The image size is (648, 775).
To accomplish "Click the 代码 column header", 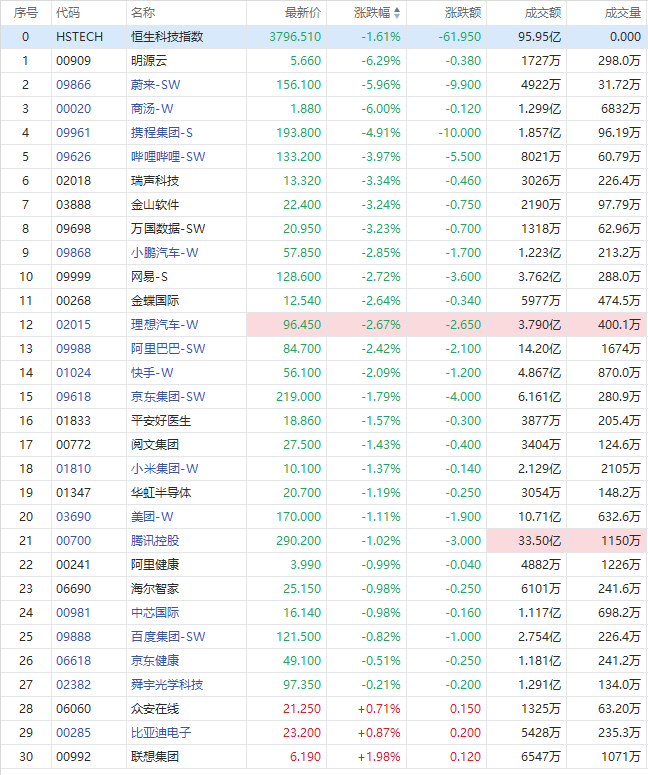I will (x=68, y=13).
